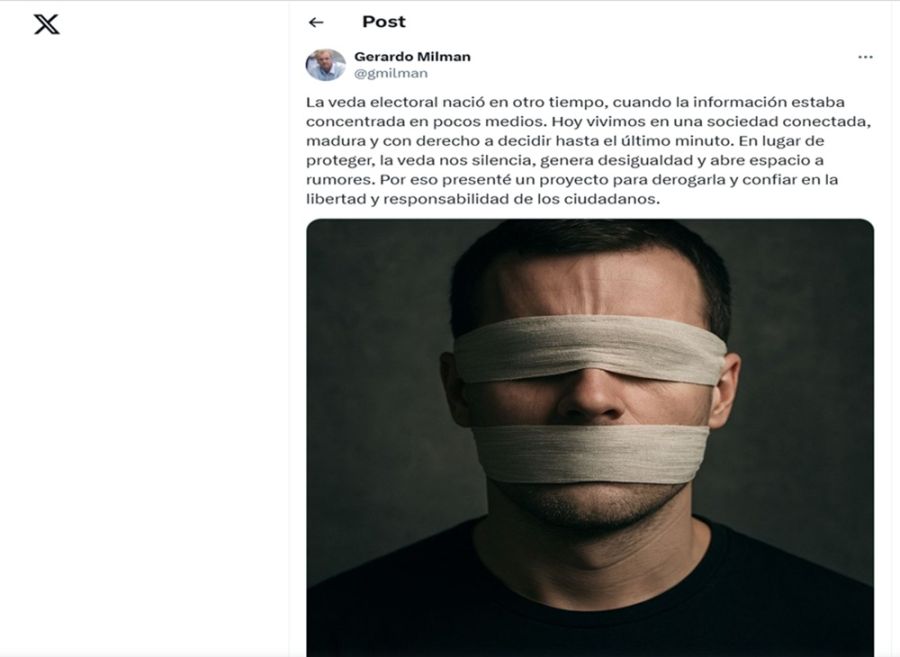
Task: Open the attached photo of the blindfolded man
Action: click(590, 438)
